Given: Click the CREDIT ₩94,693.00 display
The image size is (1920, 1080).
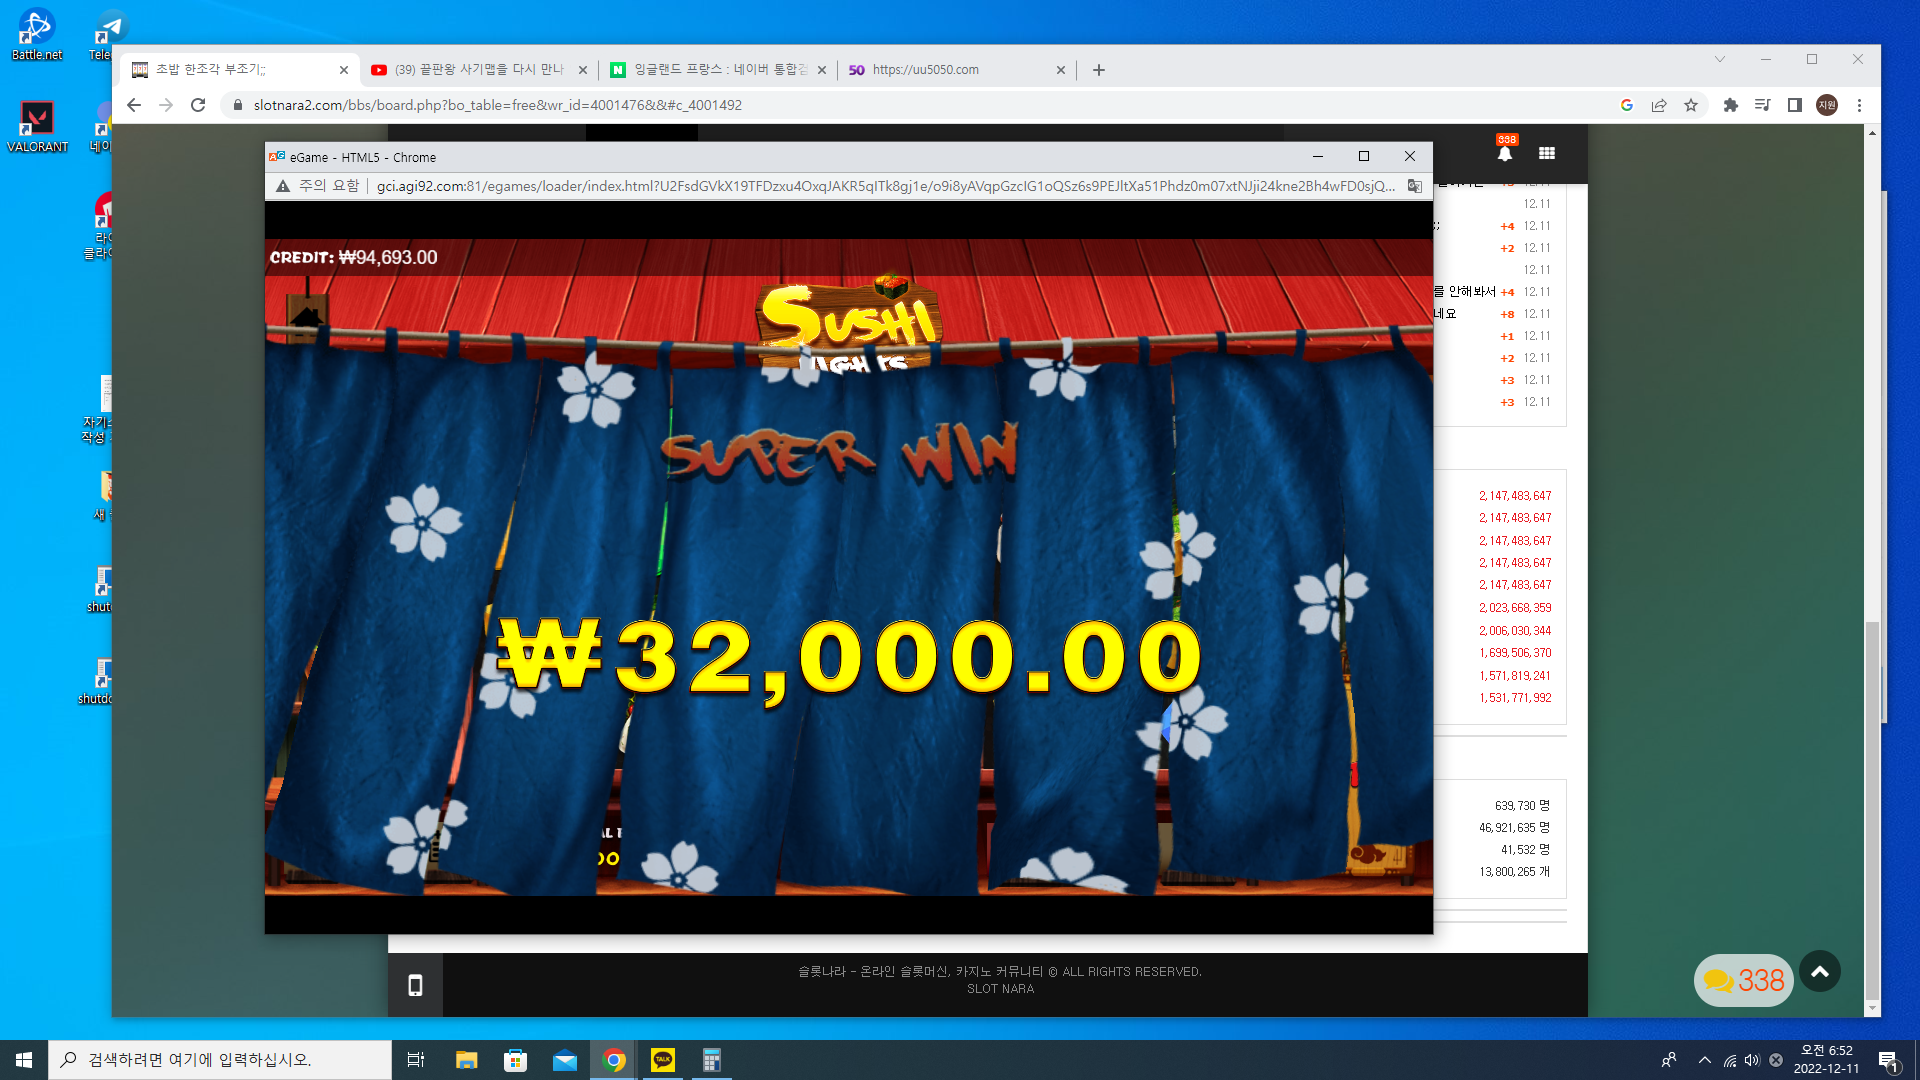Looking at the screenshot, I should click(353, 257).
